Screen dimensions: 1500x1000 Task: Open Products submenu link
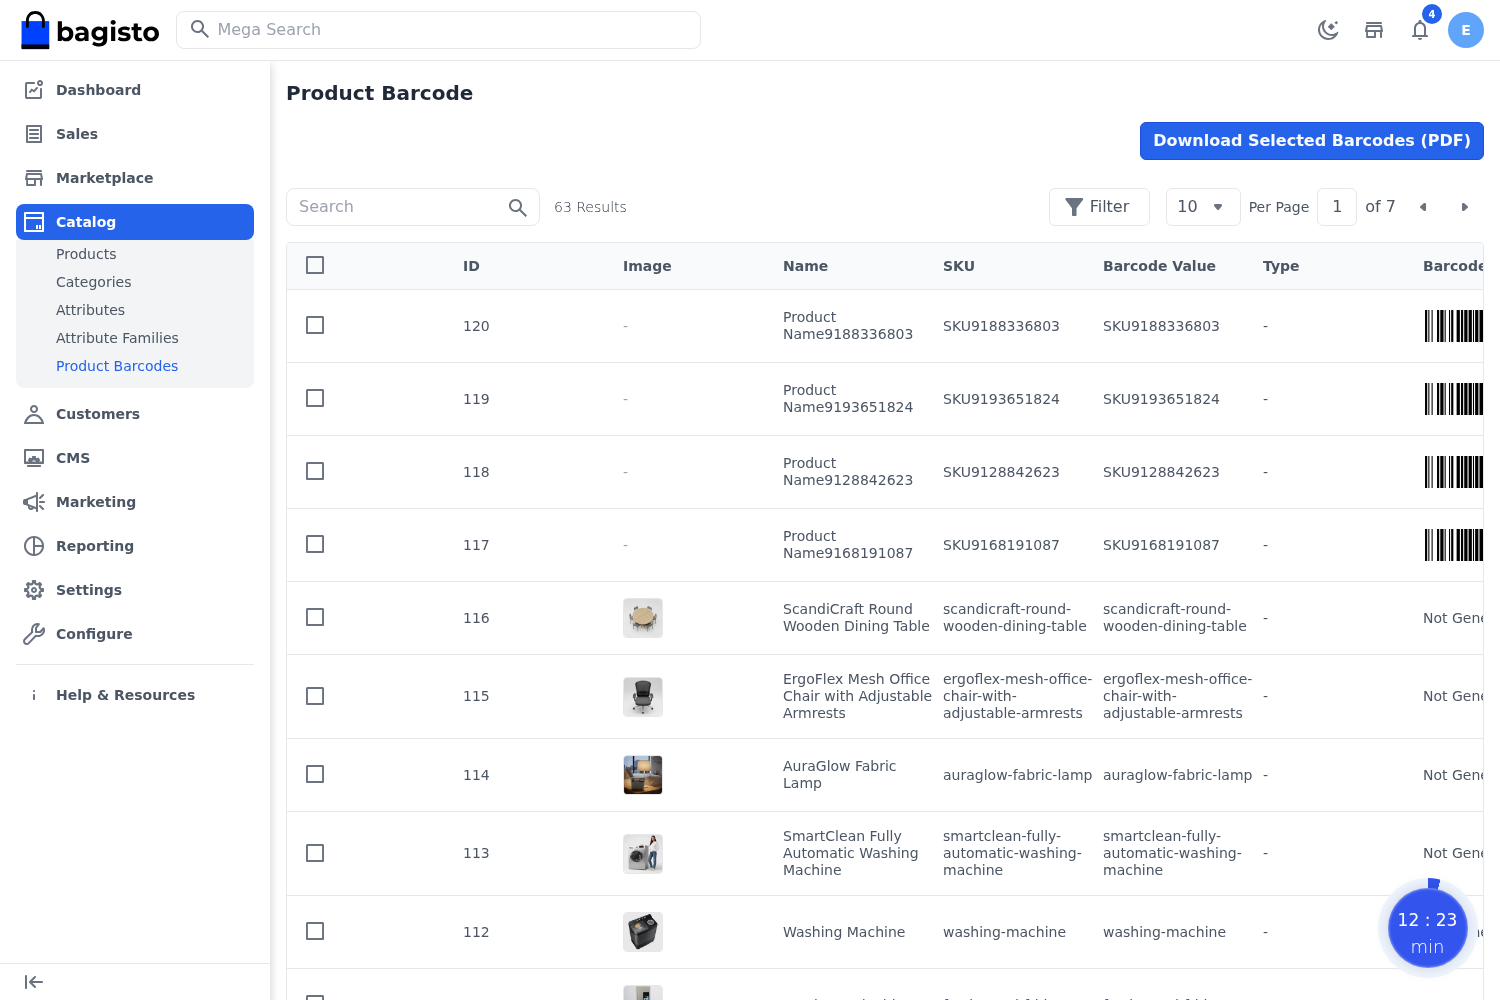pos(86,254)
